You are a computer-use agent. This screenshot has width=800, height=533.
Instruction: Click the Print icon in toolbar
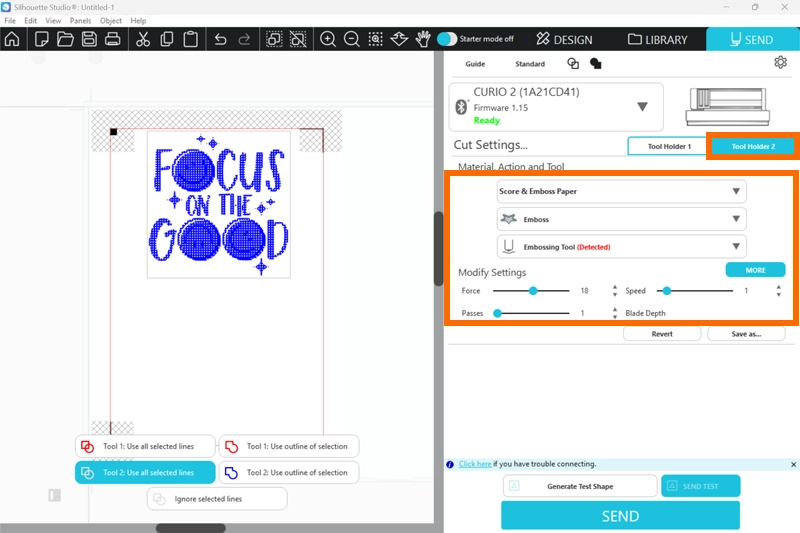113,40
